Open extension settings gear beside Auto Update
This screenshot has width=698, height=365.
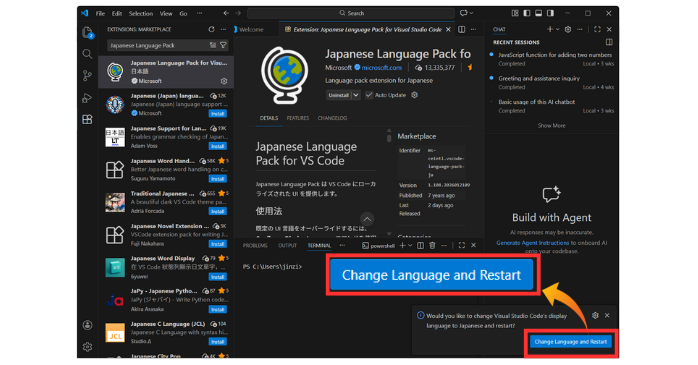pyautogui.click(x=414, y=95)
